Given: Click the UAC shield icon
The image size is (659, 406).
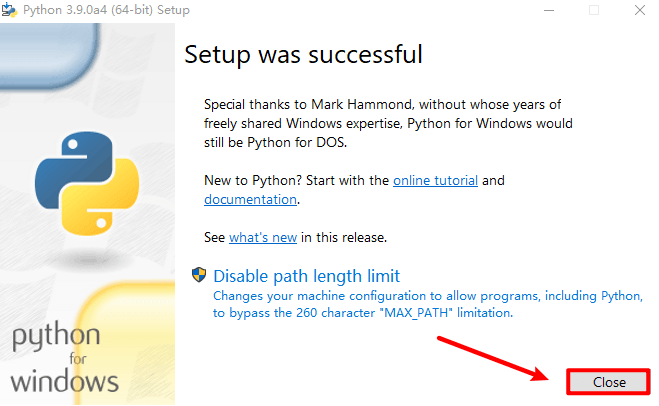Looking at the screenshot, I should pyautogui.click(x=199, y=275).
